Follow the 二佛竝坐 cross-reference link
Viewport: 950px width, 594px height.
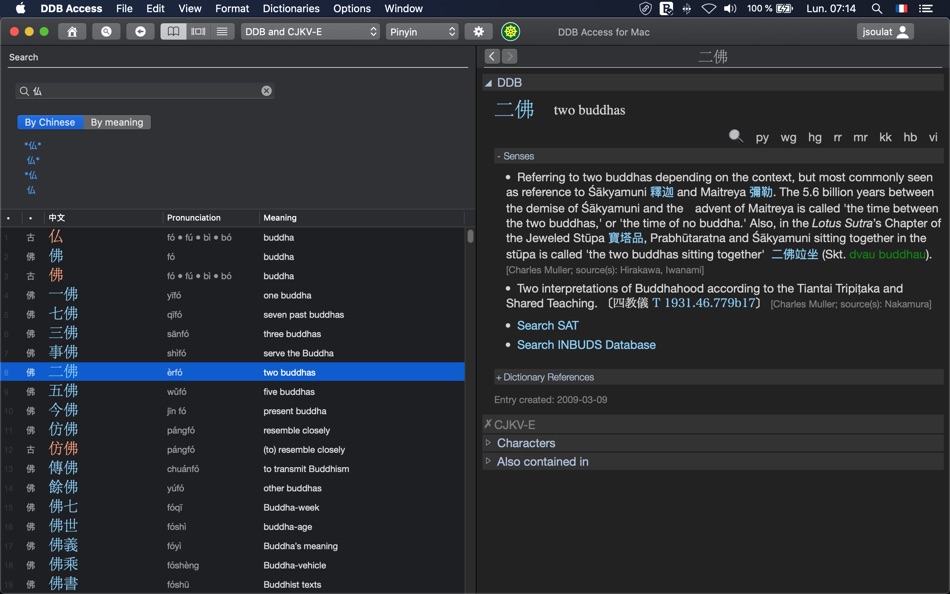tap(794, 255)
